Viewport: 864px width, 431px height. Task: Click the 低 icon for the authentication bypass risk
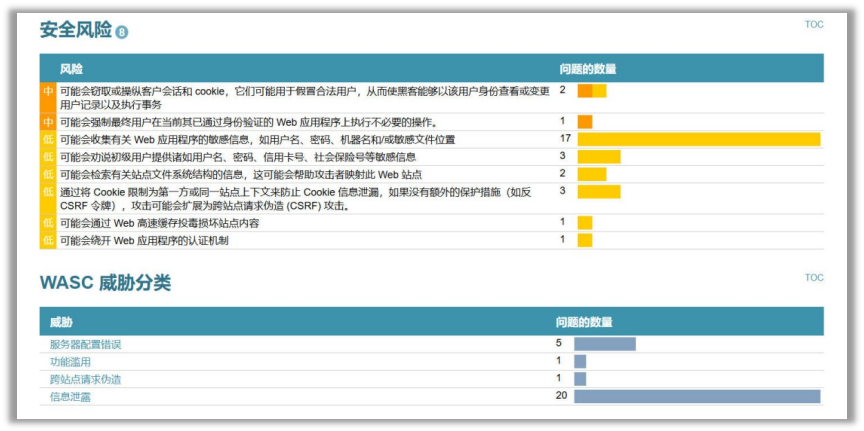[48, 240]
